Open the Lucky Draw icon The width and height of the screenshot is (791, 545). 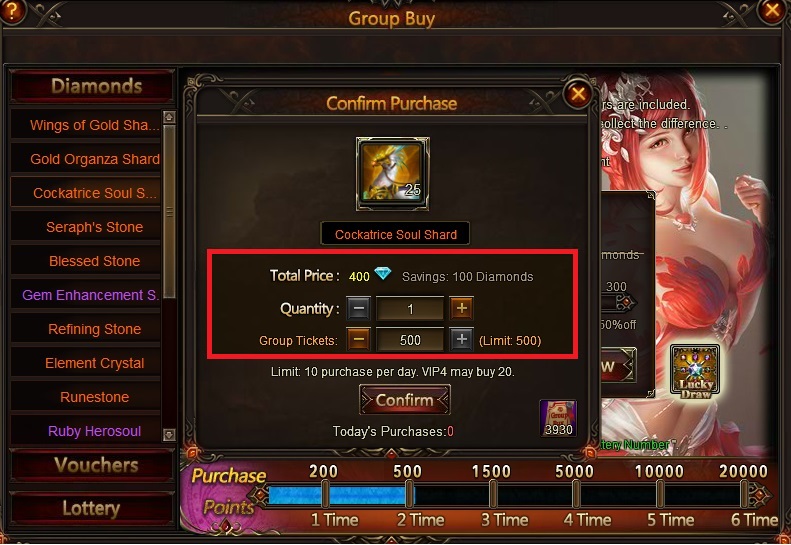[695, 371]
